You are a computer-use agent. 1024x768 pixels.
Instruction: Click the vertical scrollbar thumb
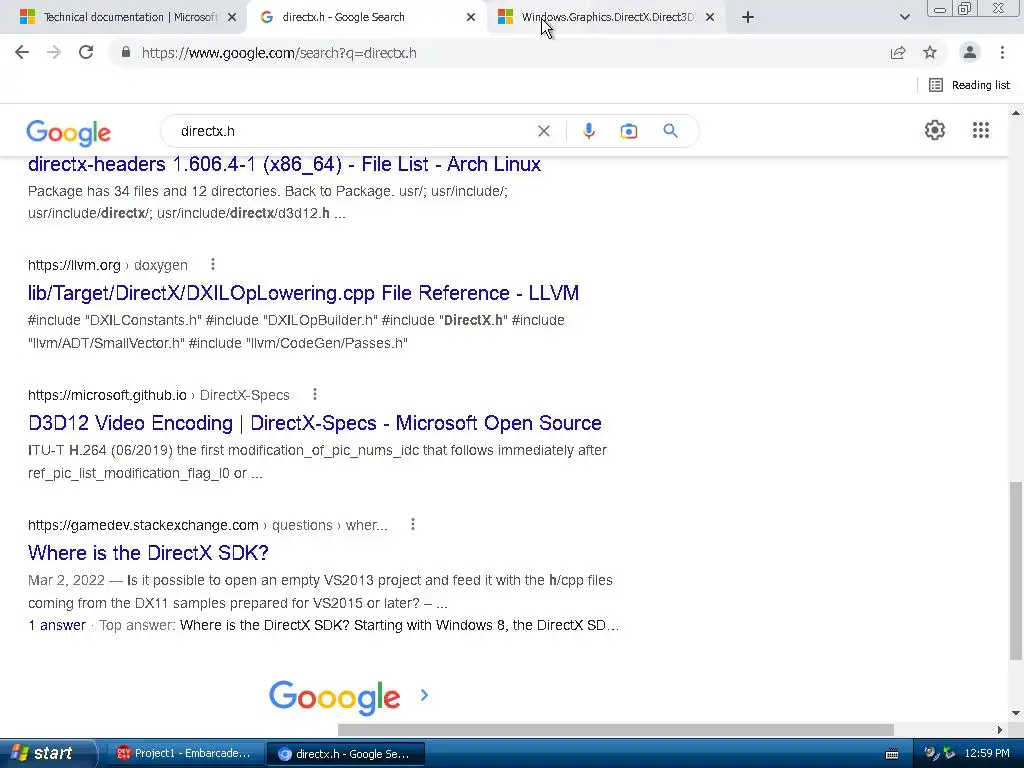pos(1016,571)
